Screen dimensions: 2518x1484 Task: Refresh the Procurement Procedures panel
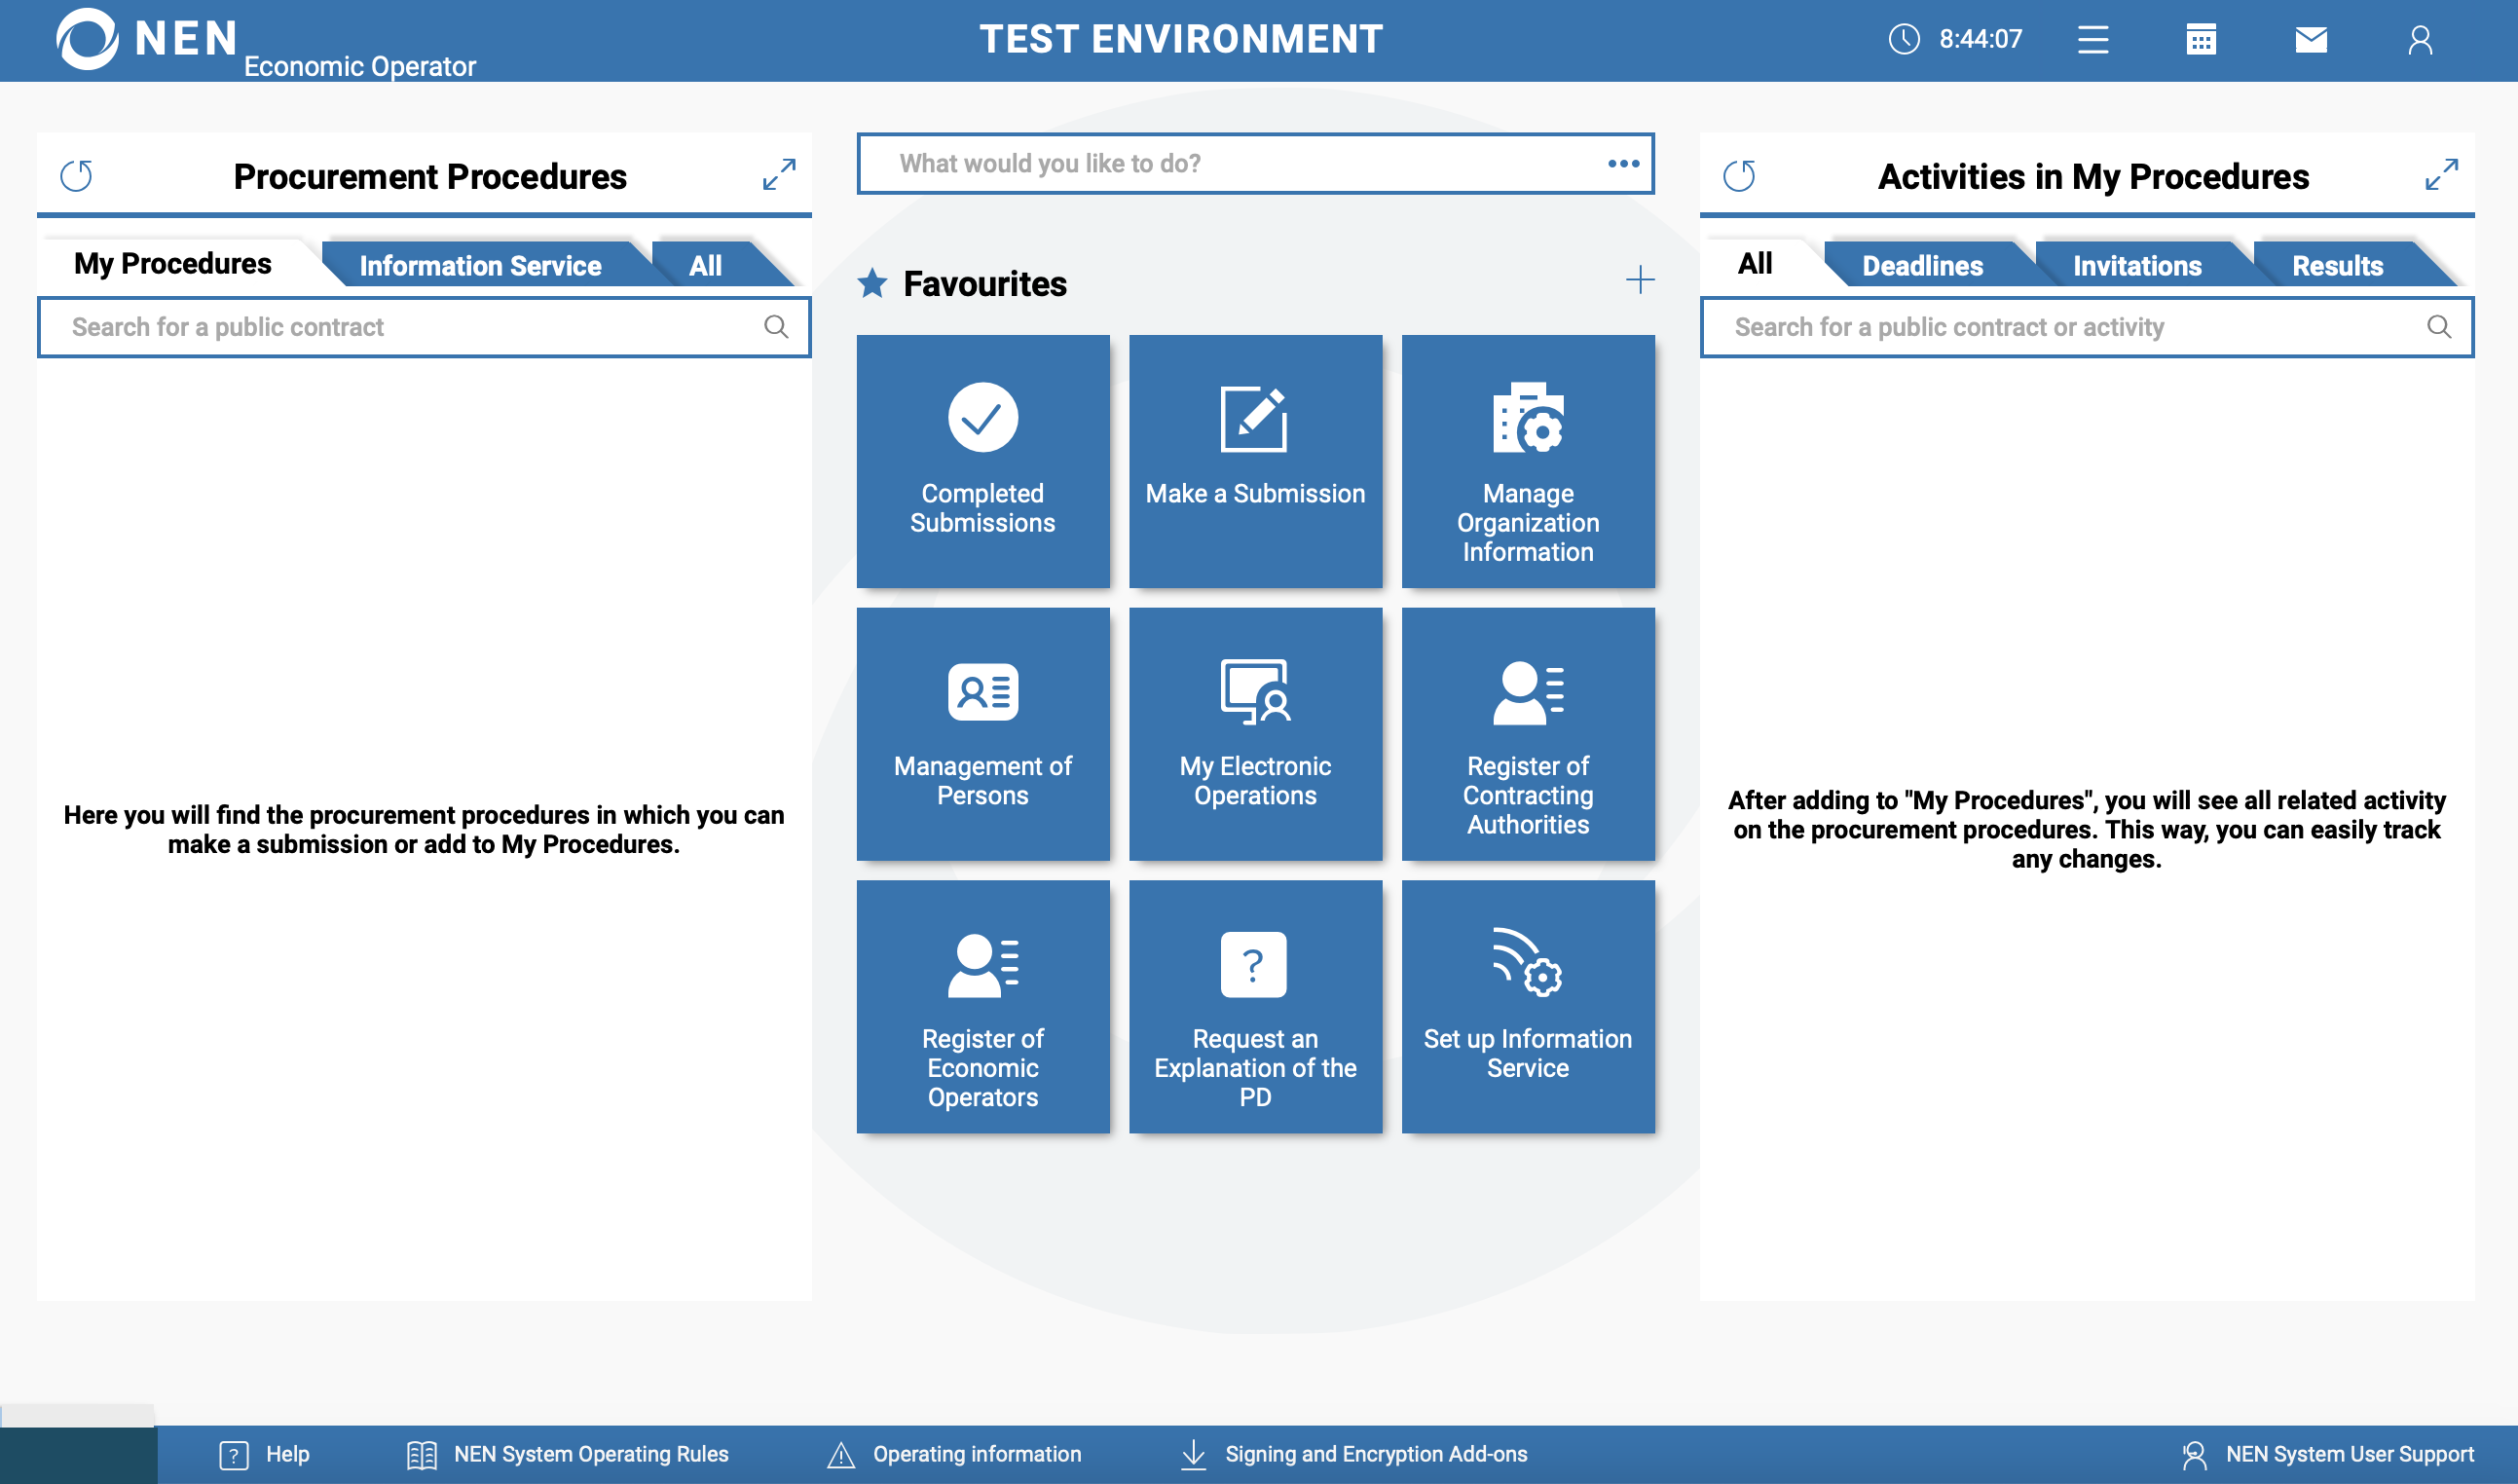tap(77, 176)
